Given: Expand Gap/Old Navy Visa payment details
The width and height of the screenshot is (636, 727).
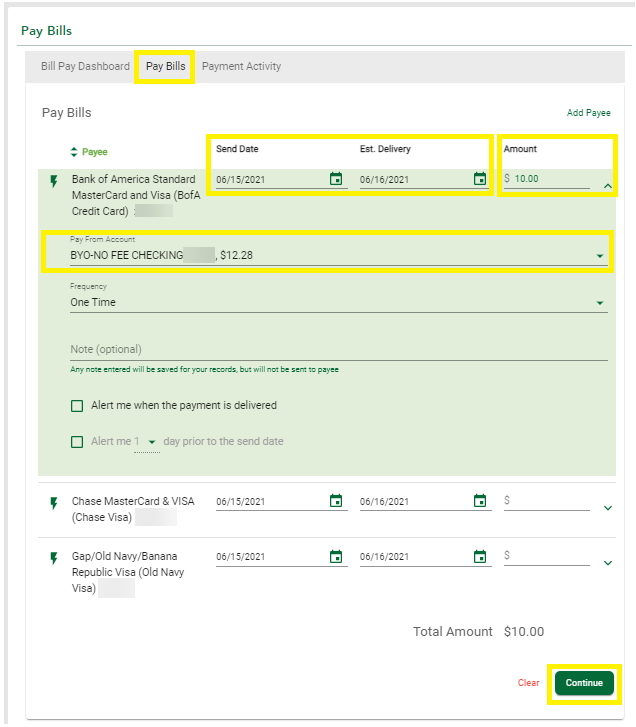Looking at the screenshot, I should (608, 563).
